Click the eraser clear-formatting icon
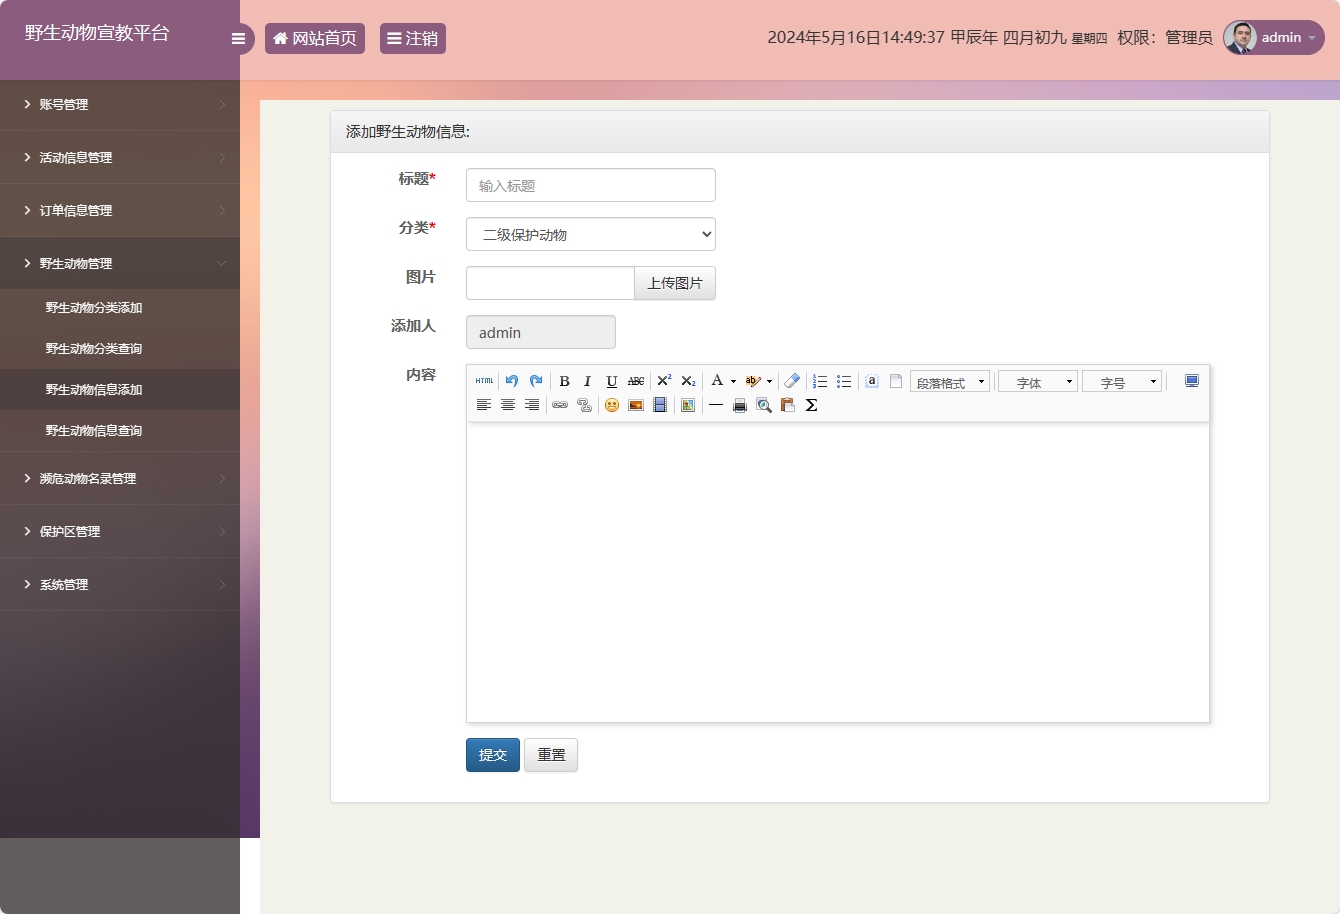Image resolution: width=1340 pixels, height=914 pixels. click(x=792, y=381)
